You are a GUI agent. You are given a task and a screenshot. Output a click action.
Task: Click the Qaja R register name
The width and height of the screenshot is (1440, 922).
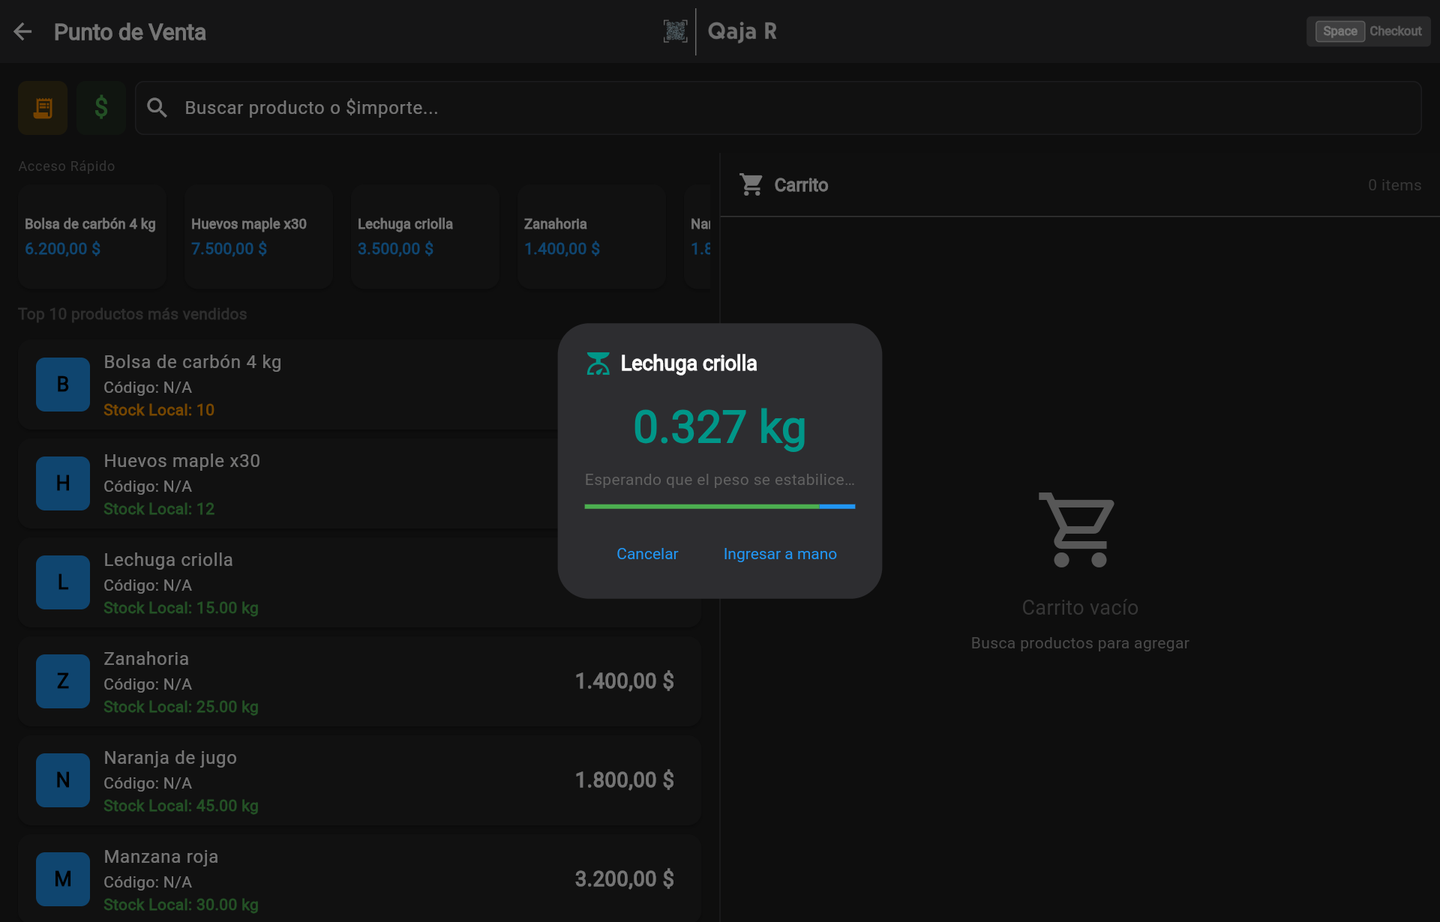(742, 31)
